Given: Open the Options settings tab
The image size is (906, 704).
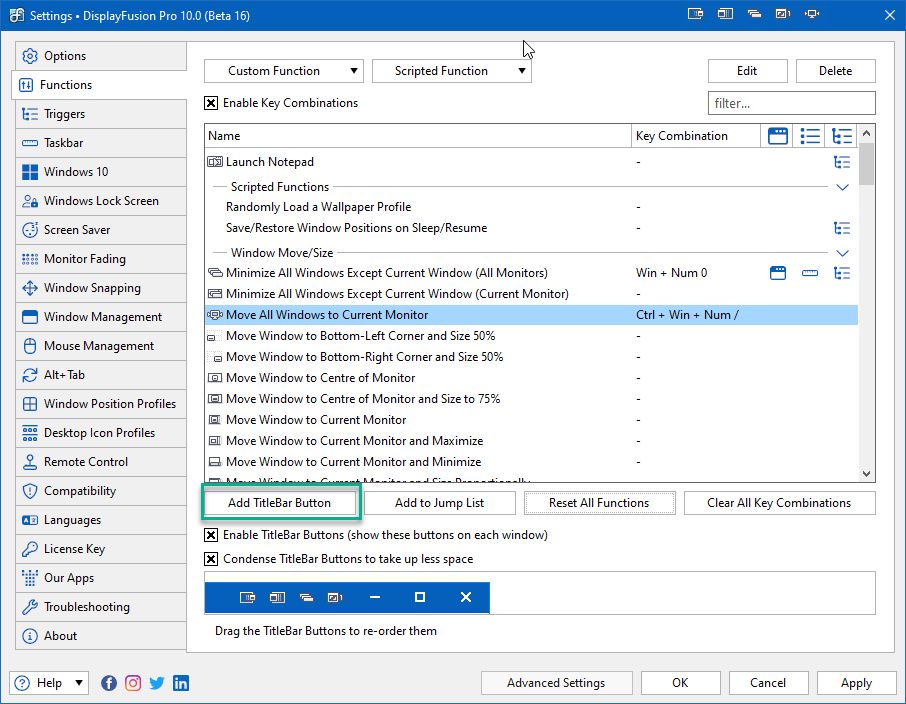Looking at the screenshot, I should (x=101, y=56).
